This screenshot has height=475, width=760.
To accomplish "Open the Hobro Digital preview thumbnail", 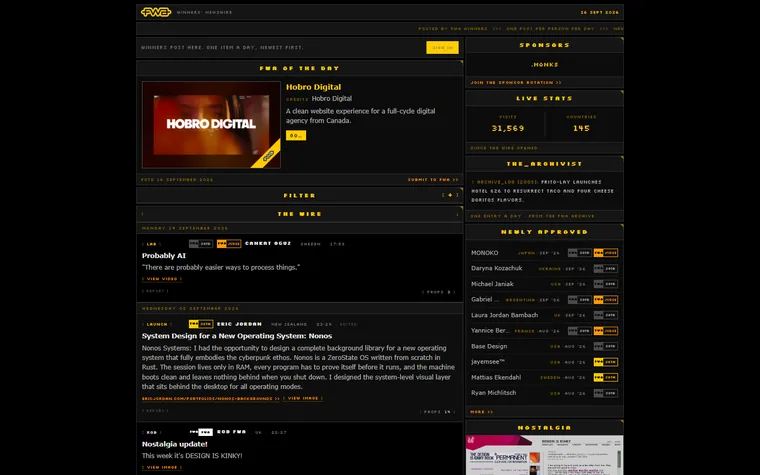I will (211, 125).
